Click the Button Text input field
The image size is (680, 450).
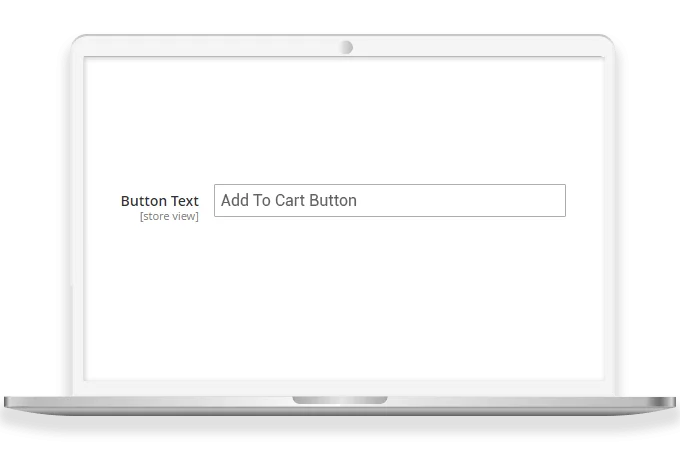click(389, 200)
